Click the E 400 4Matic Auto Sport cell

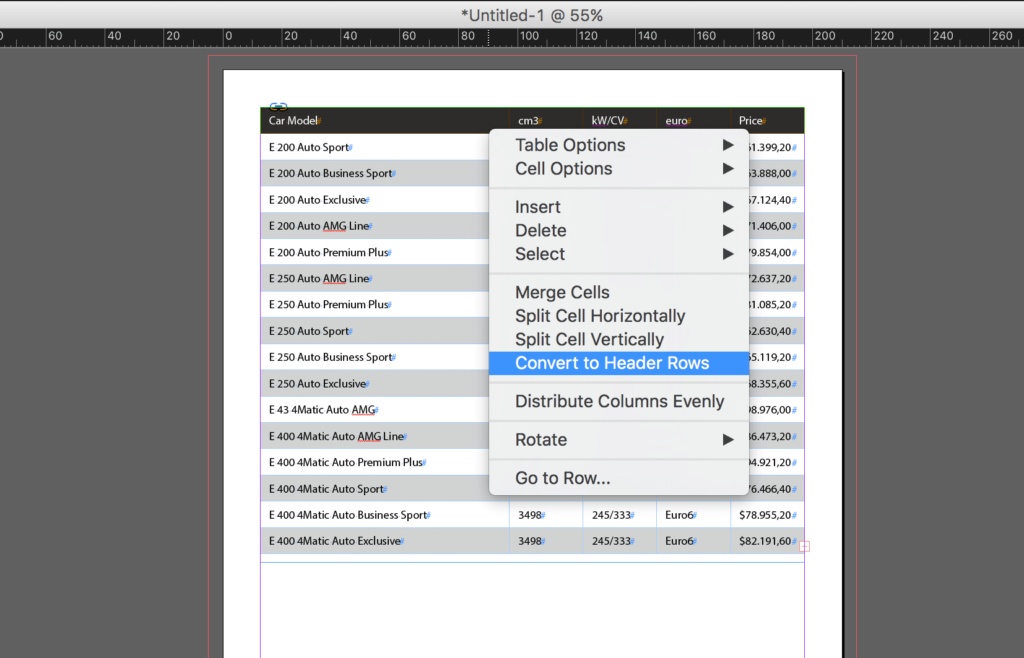[x=375, y=489]
